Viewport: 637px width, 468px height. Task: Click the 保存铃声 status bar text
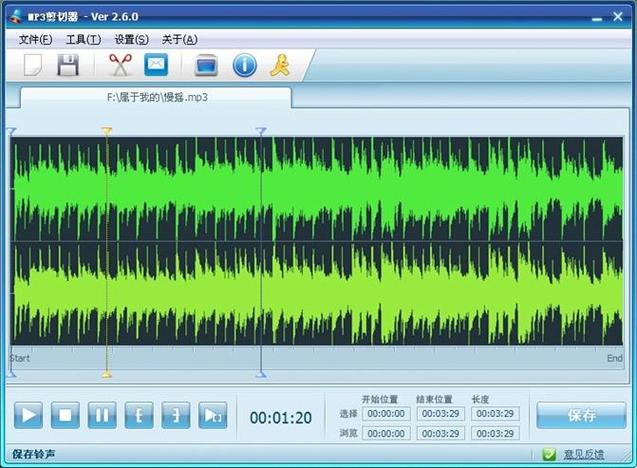click(33, 454)
